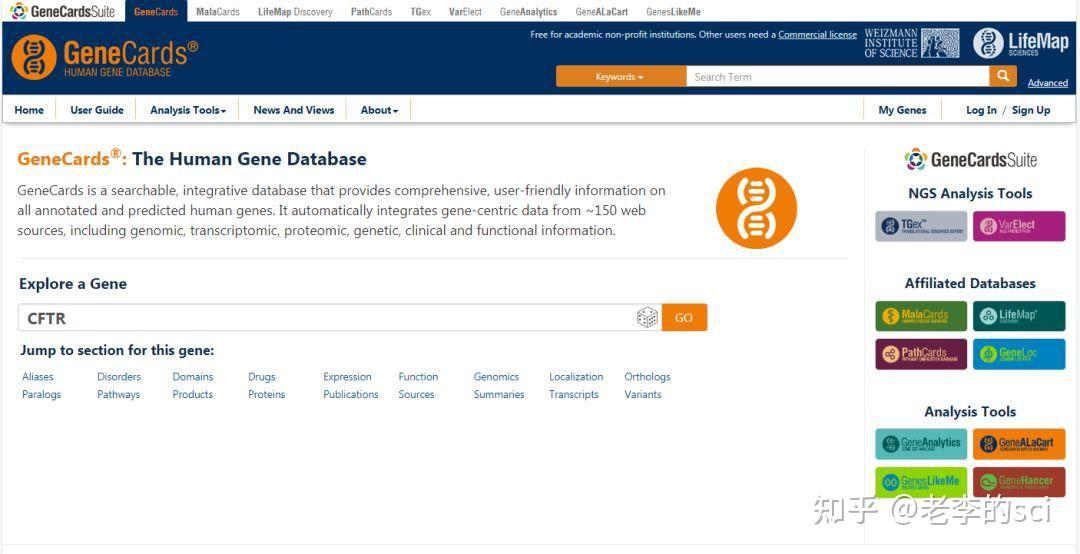Jump to the Expression section

tap(347, 376)
